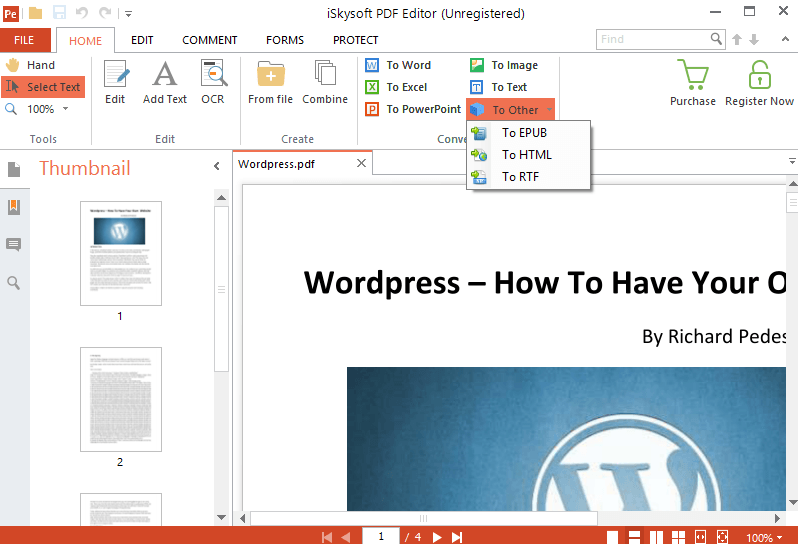Switch to the COMMENT ribbon tab
798x544 pixels.
coord(210,40)
